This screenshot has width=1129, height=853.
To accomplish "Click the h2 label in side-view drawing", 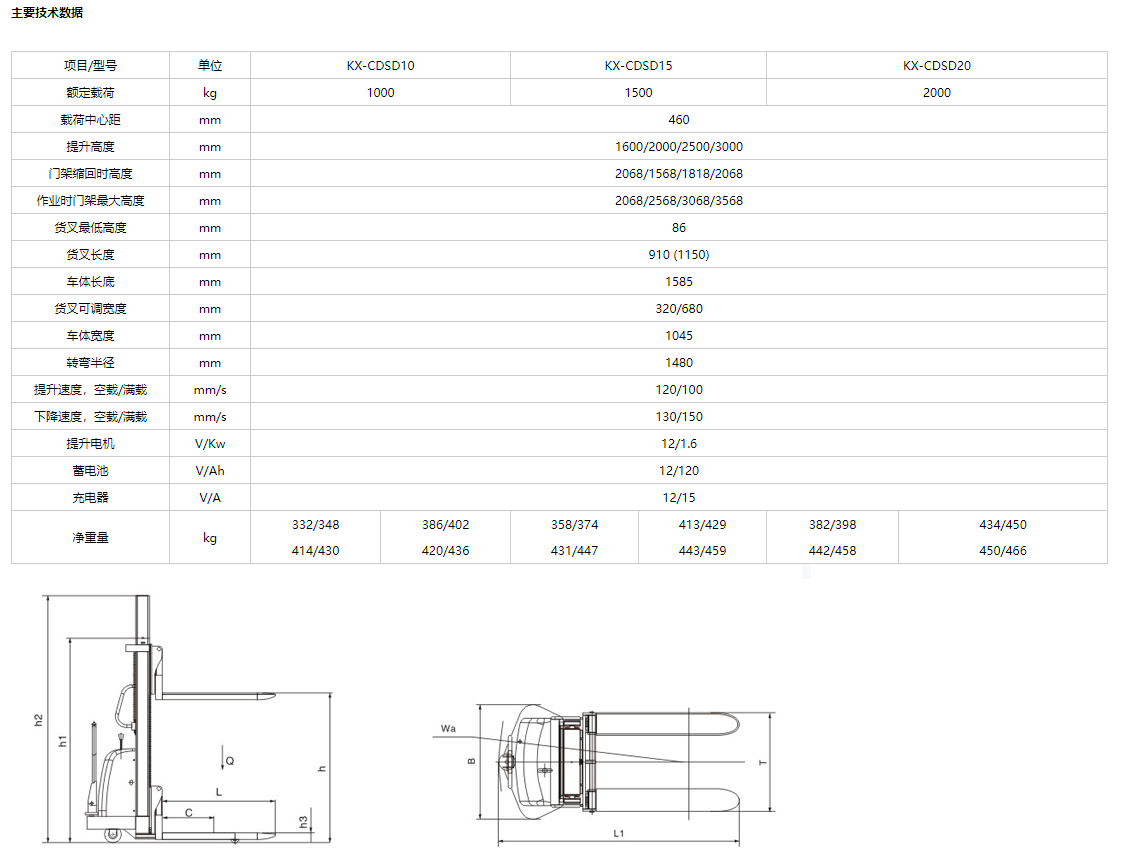I will (38, 719).
